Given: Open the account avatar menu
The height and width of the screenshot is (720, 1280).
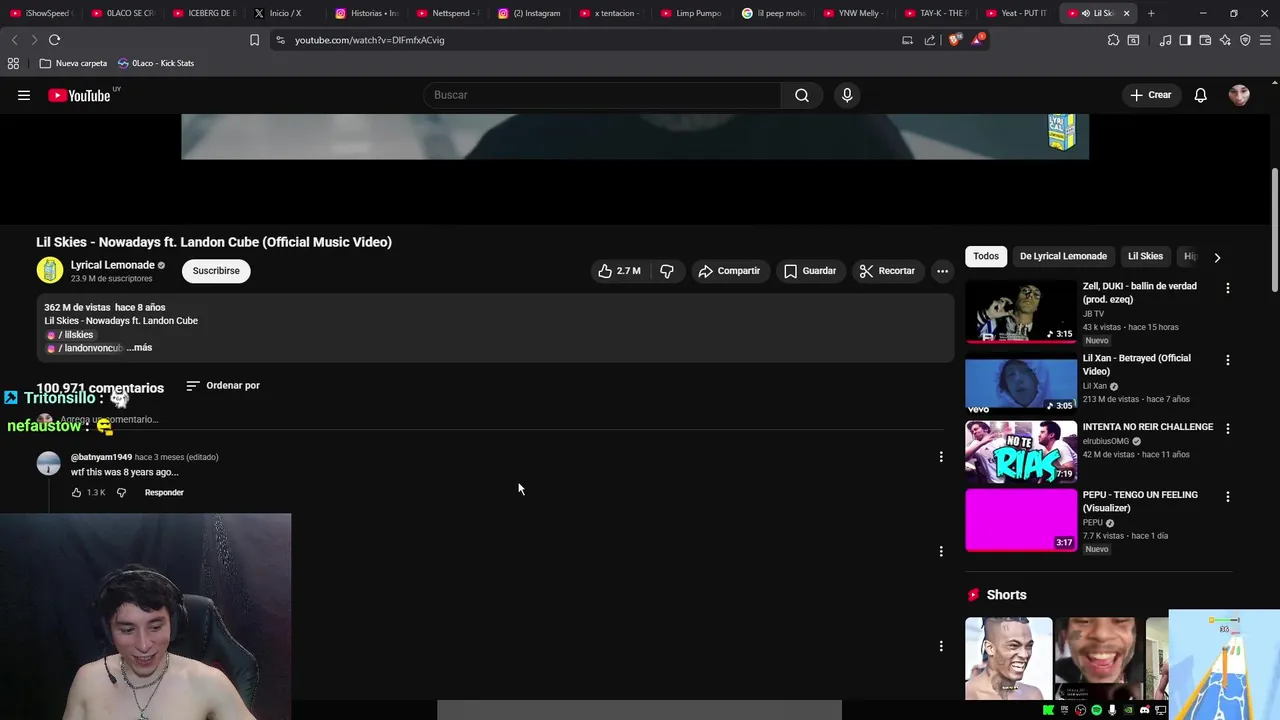Looking at the screenshot, I should [x=1239, y=95].
